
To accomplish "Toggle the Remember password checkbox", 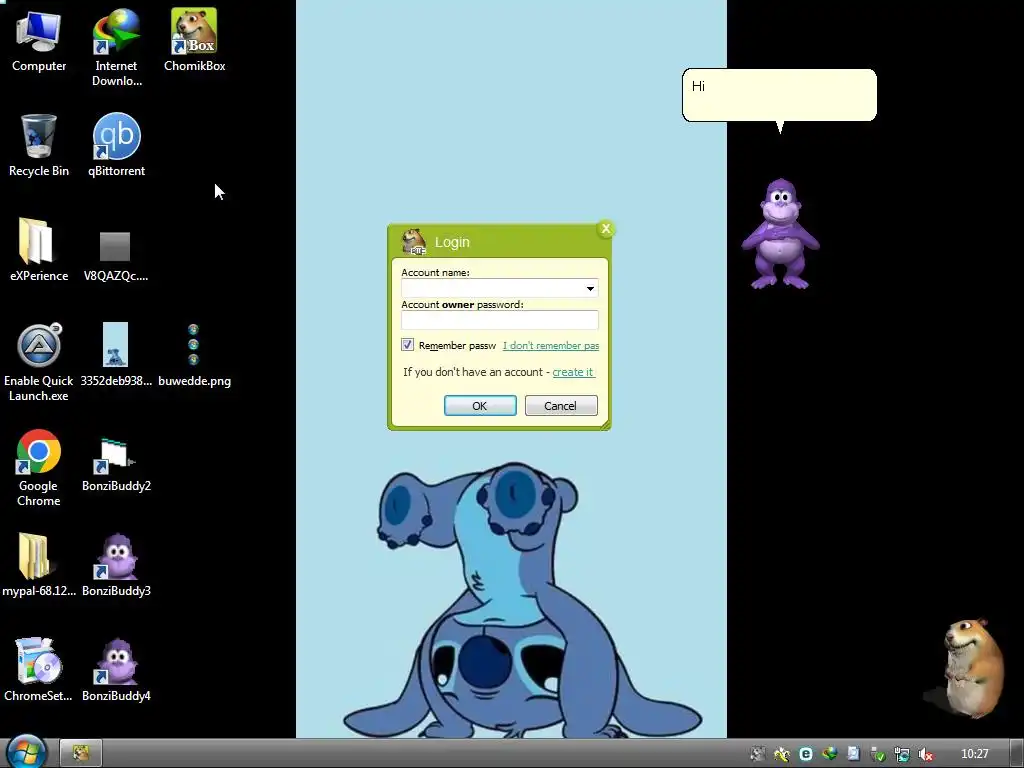I will point(407,345).
